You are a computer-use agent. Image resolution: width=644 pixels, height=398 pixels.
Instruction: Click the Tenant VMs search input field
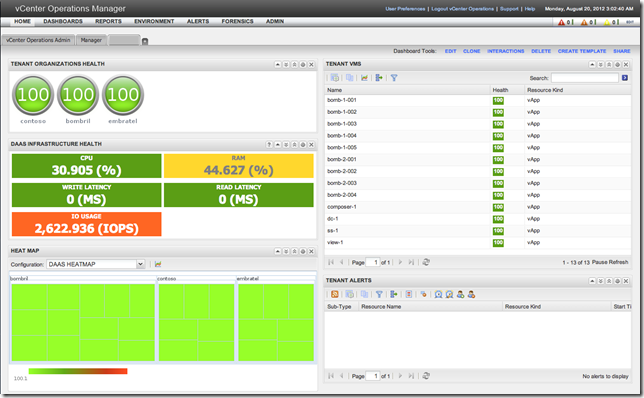[x=584, y=78]
